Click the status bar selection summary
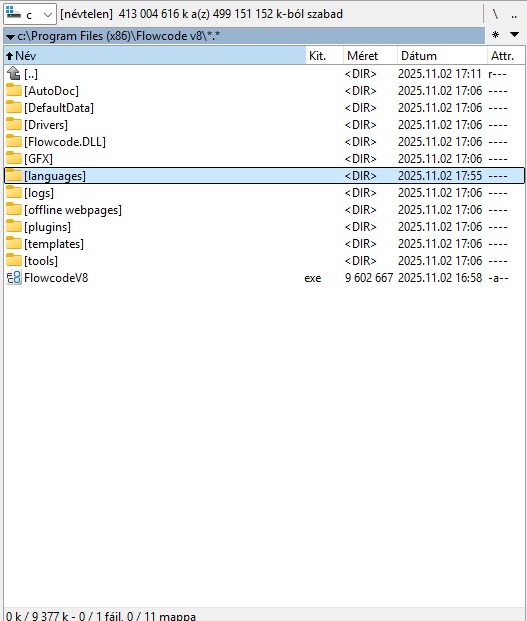 (101, 616)
